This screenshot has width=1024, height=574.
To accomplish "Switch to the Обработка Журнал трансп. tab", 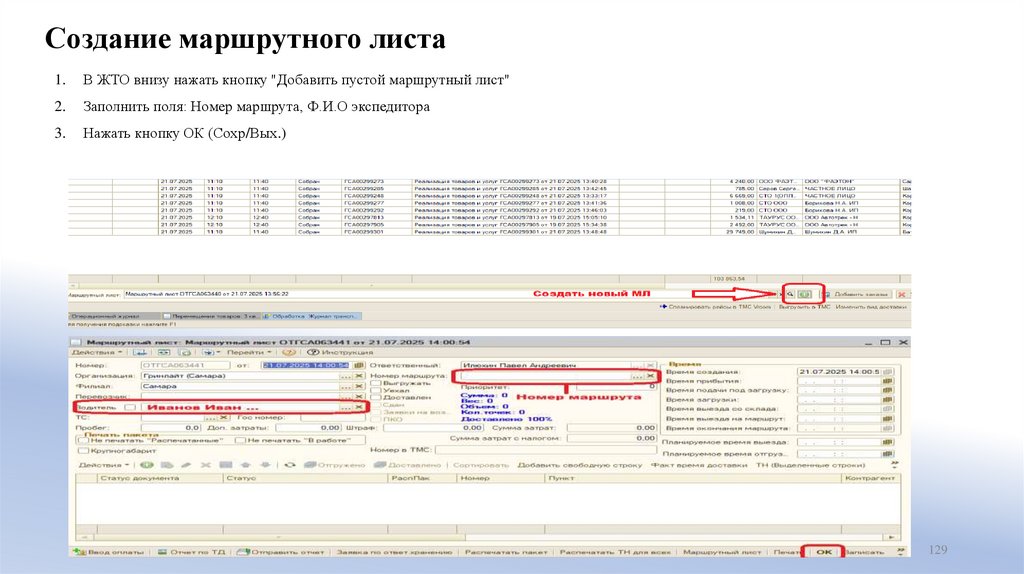I will tap(312, 316).
